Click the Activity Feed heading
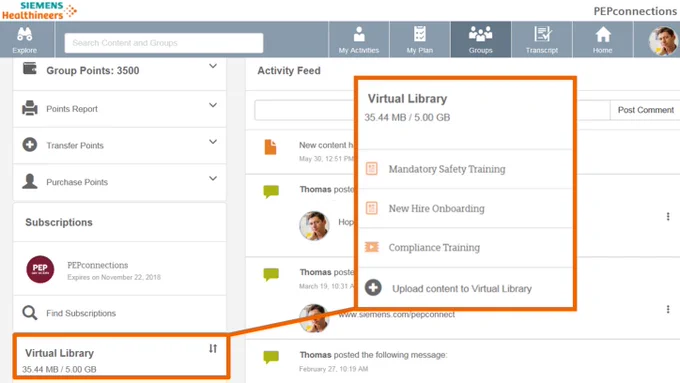The image size is (680, 383). coord(289,71)
